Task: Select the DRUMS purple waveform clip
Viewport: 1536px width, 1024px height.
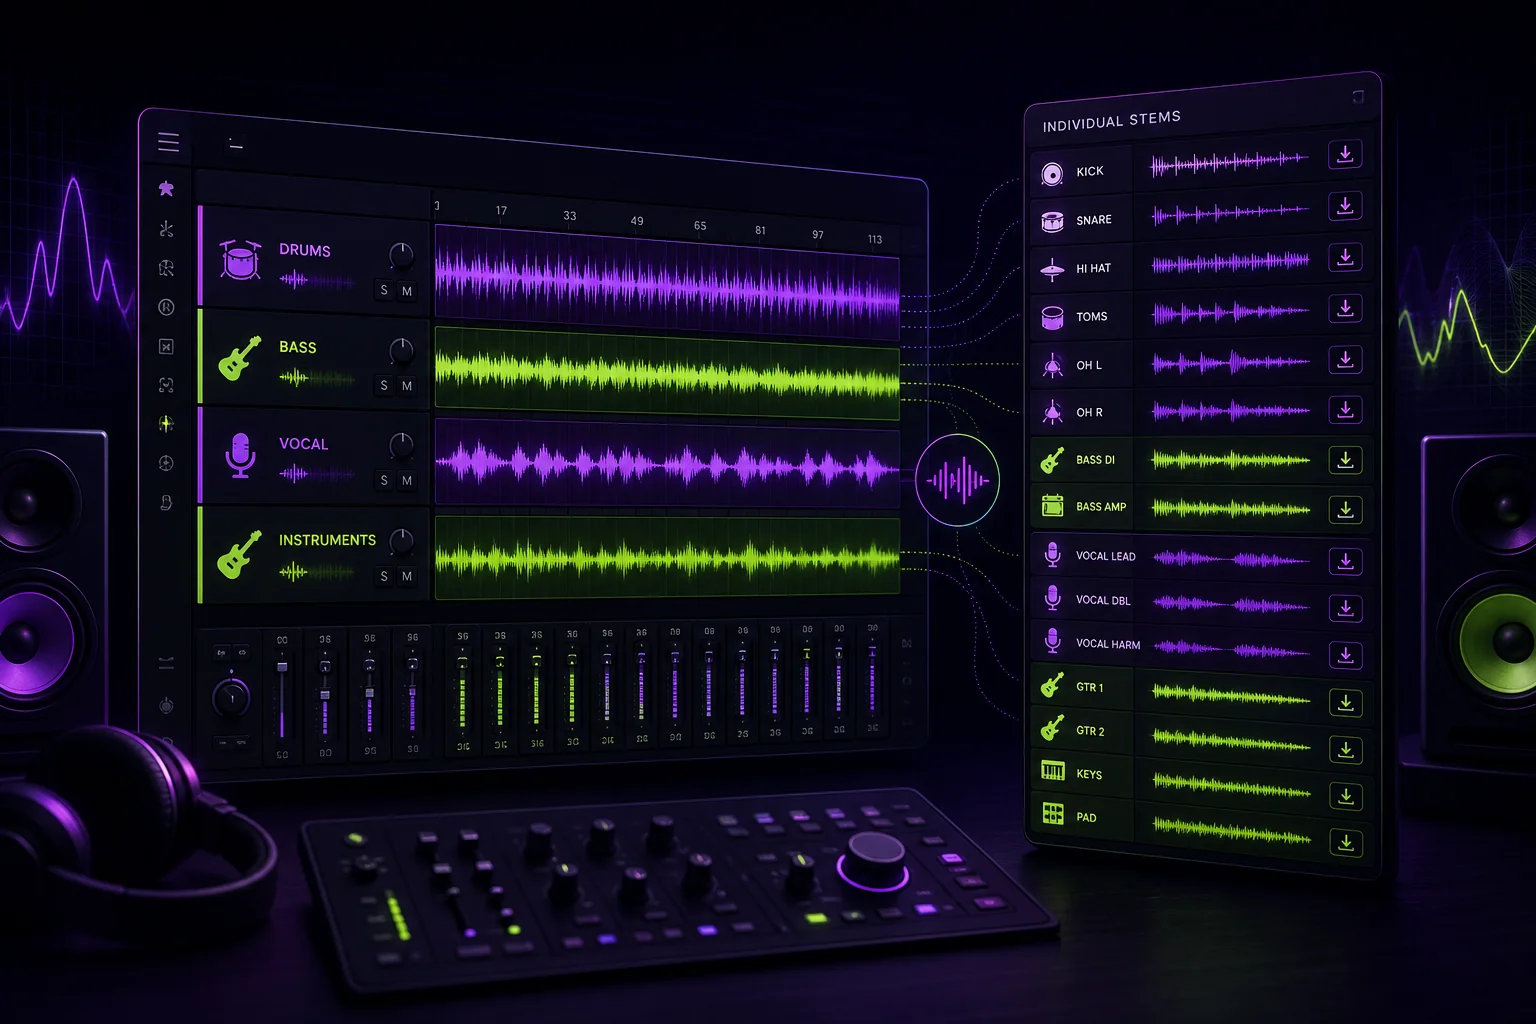Action: [667, 282]
